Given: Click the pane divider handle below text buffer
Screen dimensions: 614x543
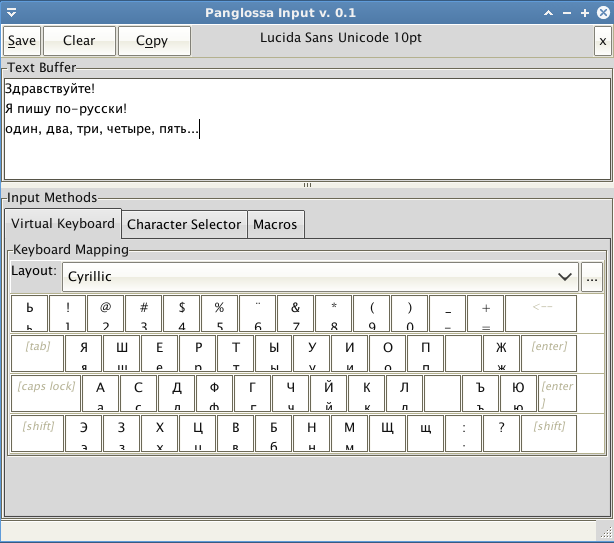Looking at the screenshot, I should pyautogui.click(x=307, y=185).
